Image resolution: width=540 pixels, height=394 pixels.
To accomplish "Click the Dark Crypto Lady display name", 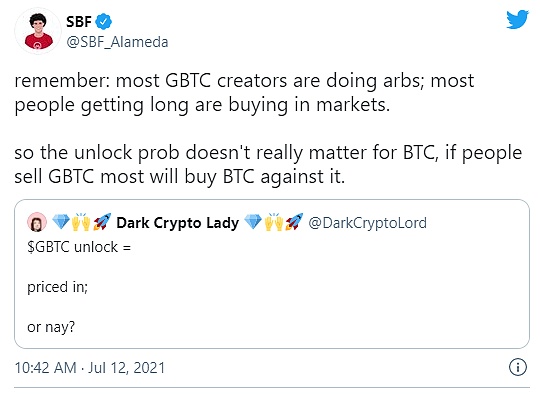I will pyautogui.click(x=177, y=222).
